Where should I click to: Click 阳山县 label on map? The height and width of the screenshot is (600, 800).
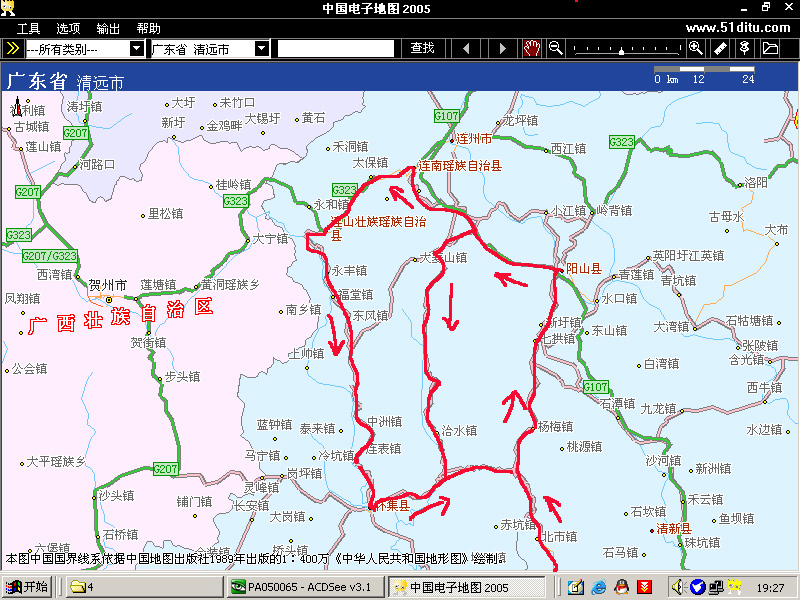(584, 269)
